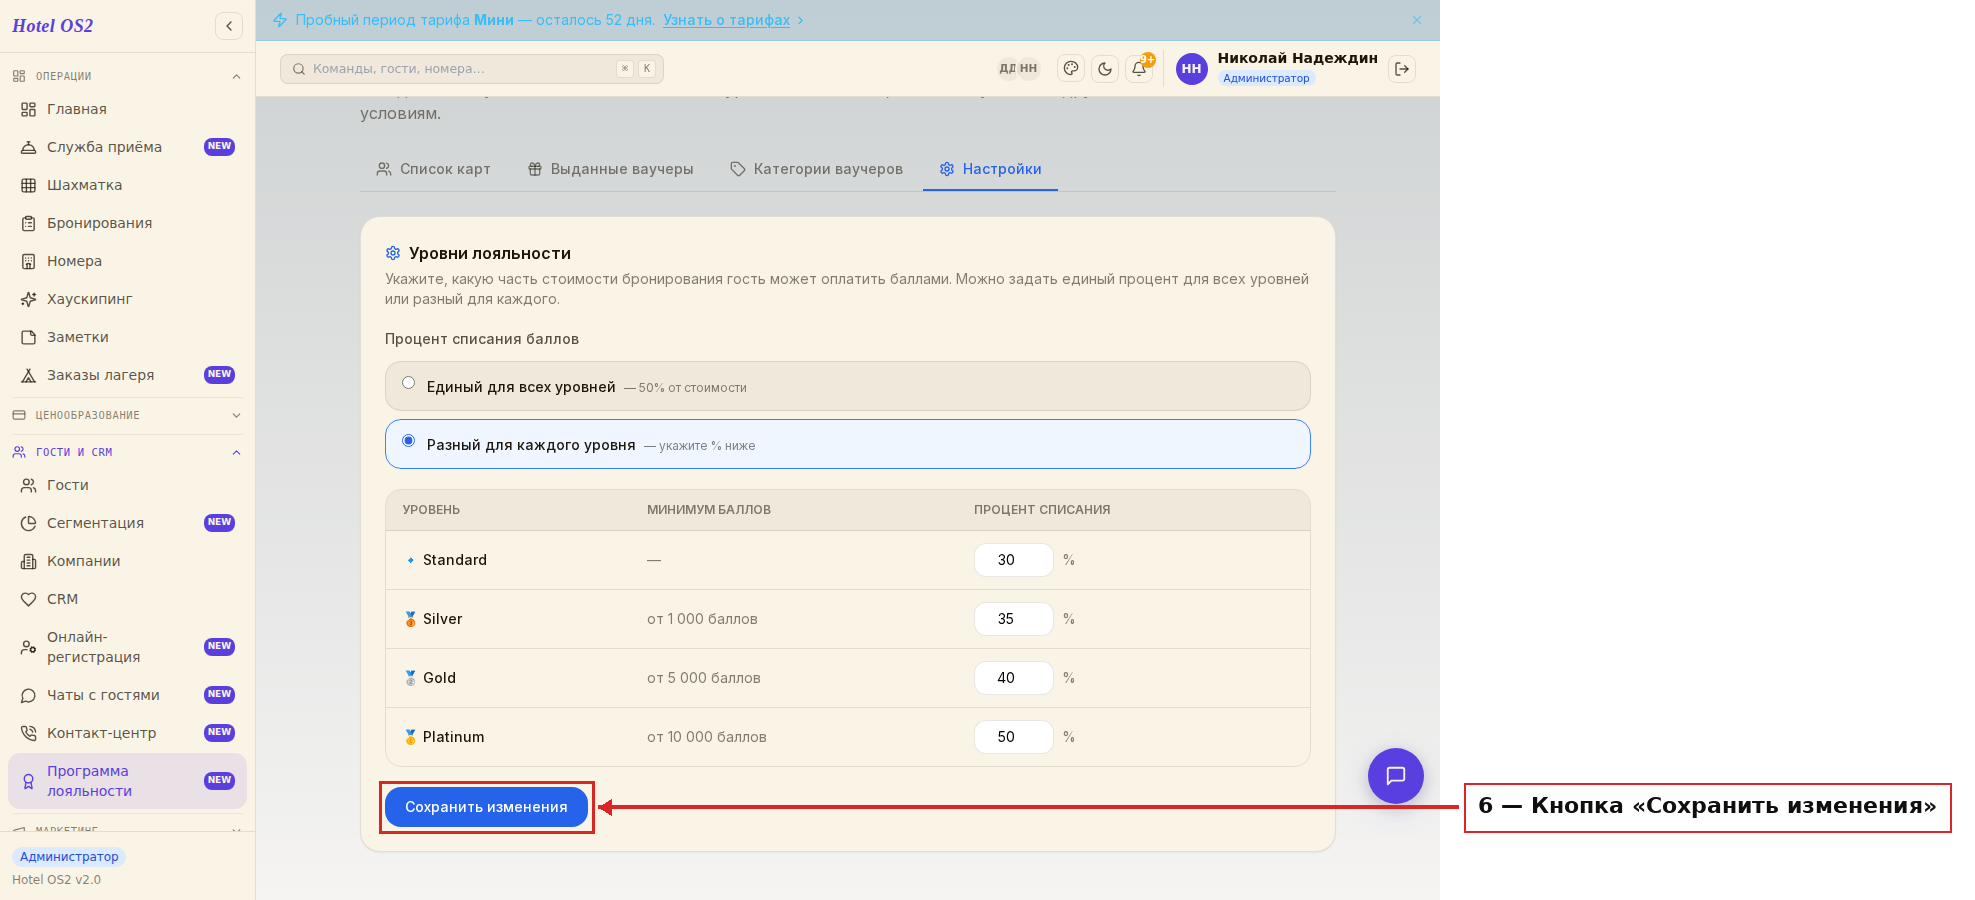Focus the commands search box
1975x900 pixels.
[x=472, y=69]
